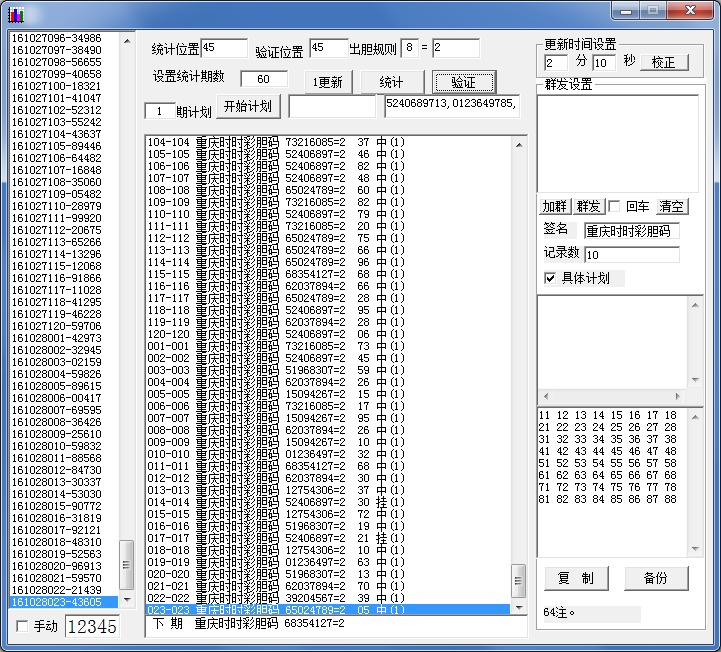Viewport: 721px width, 652px height.
Task: Click the 统计 button
Action: click(391, 82)
